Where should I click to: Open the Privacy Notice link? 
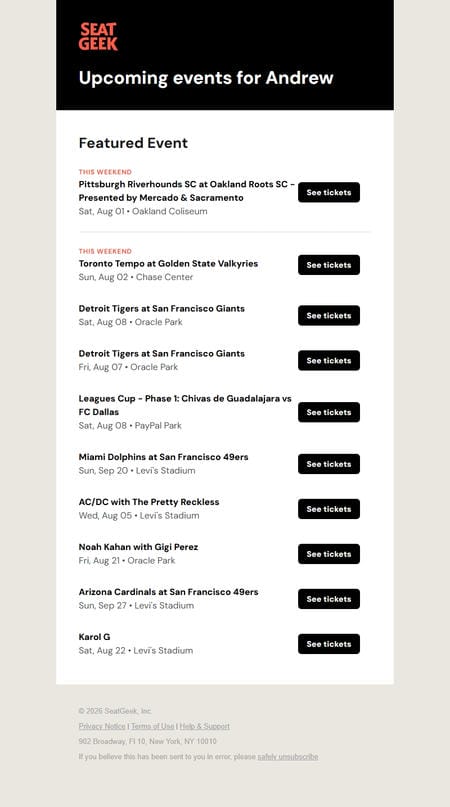[x=102, y=726]
